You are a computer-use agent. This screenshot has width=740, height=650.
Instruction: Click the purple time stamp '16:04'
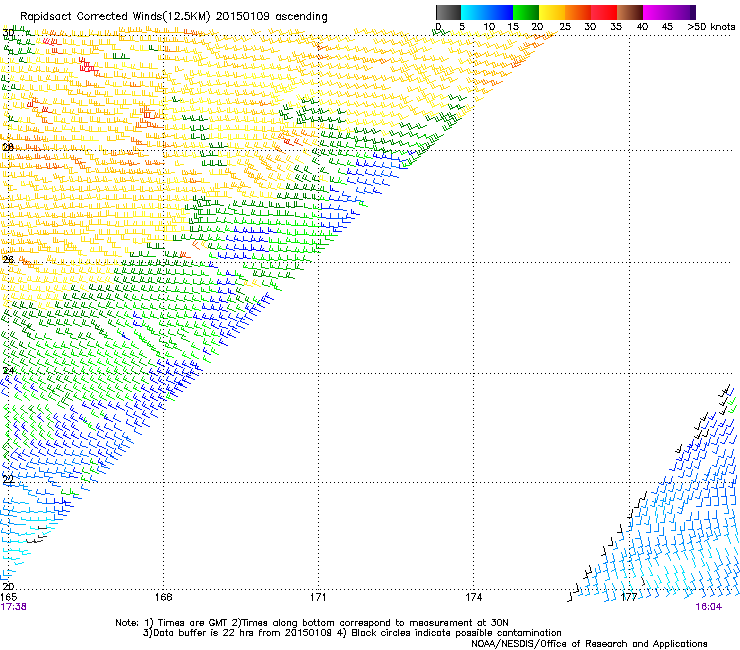click(x=708, y=607)
